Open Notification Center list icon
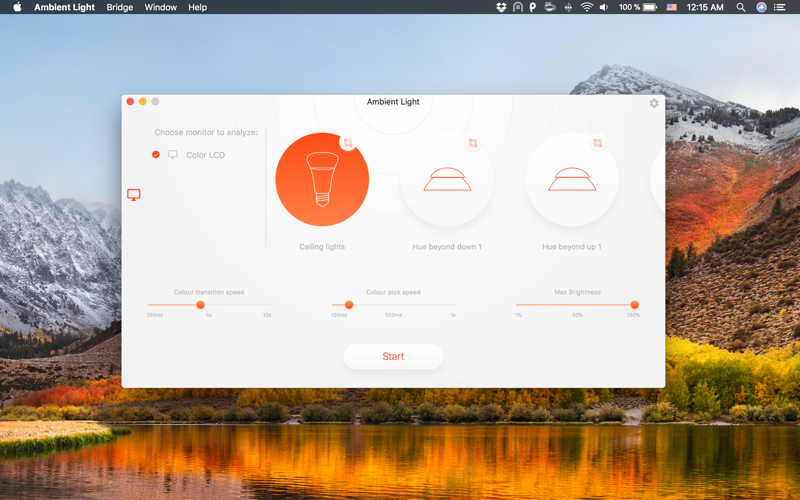Screen dimensions: 800x500 (x=780, y=7)
